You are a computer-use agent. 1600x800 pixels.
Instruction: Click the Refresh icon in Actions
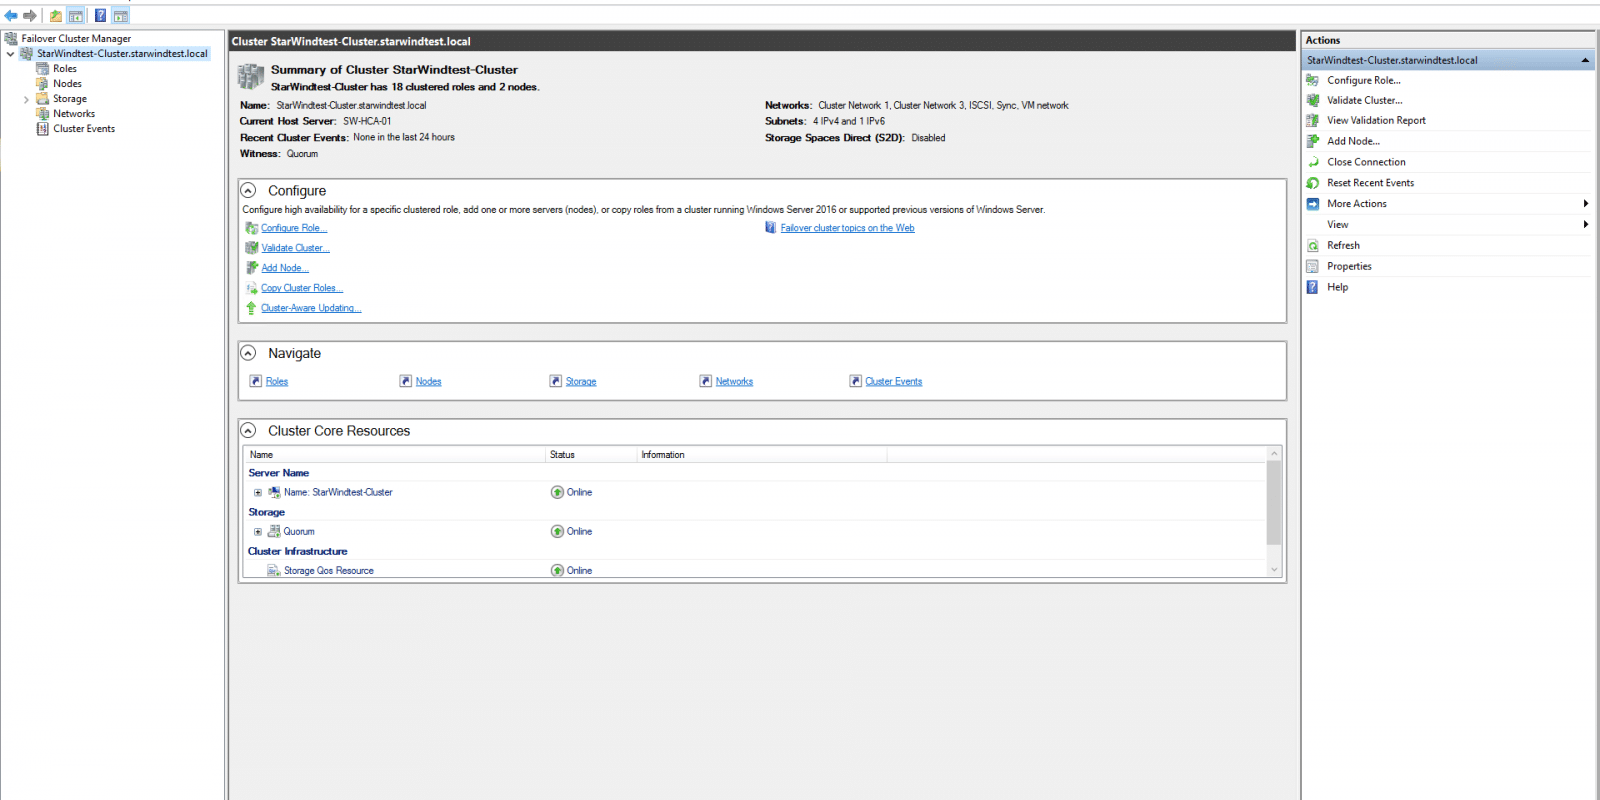[x=1313, y=245]
